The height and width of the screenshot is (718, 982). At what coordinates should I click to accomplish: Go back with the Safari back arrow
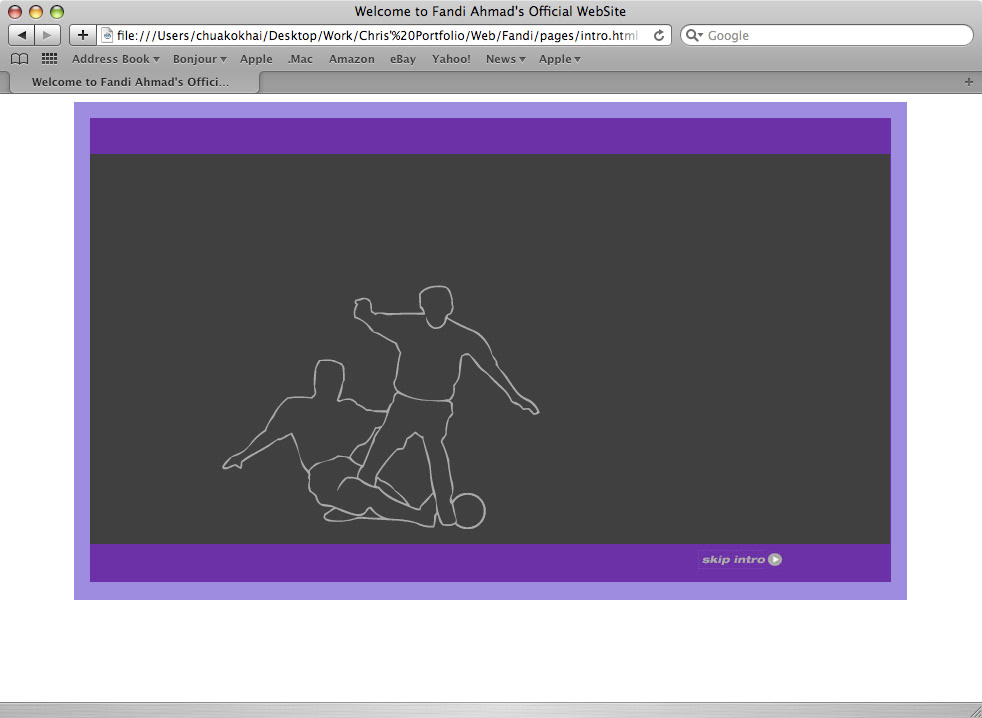22,35
